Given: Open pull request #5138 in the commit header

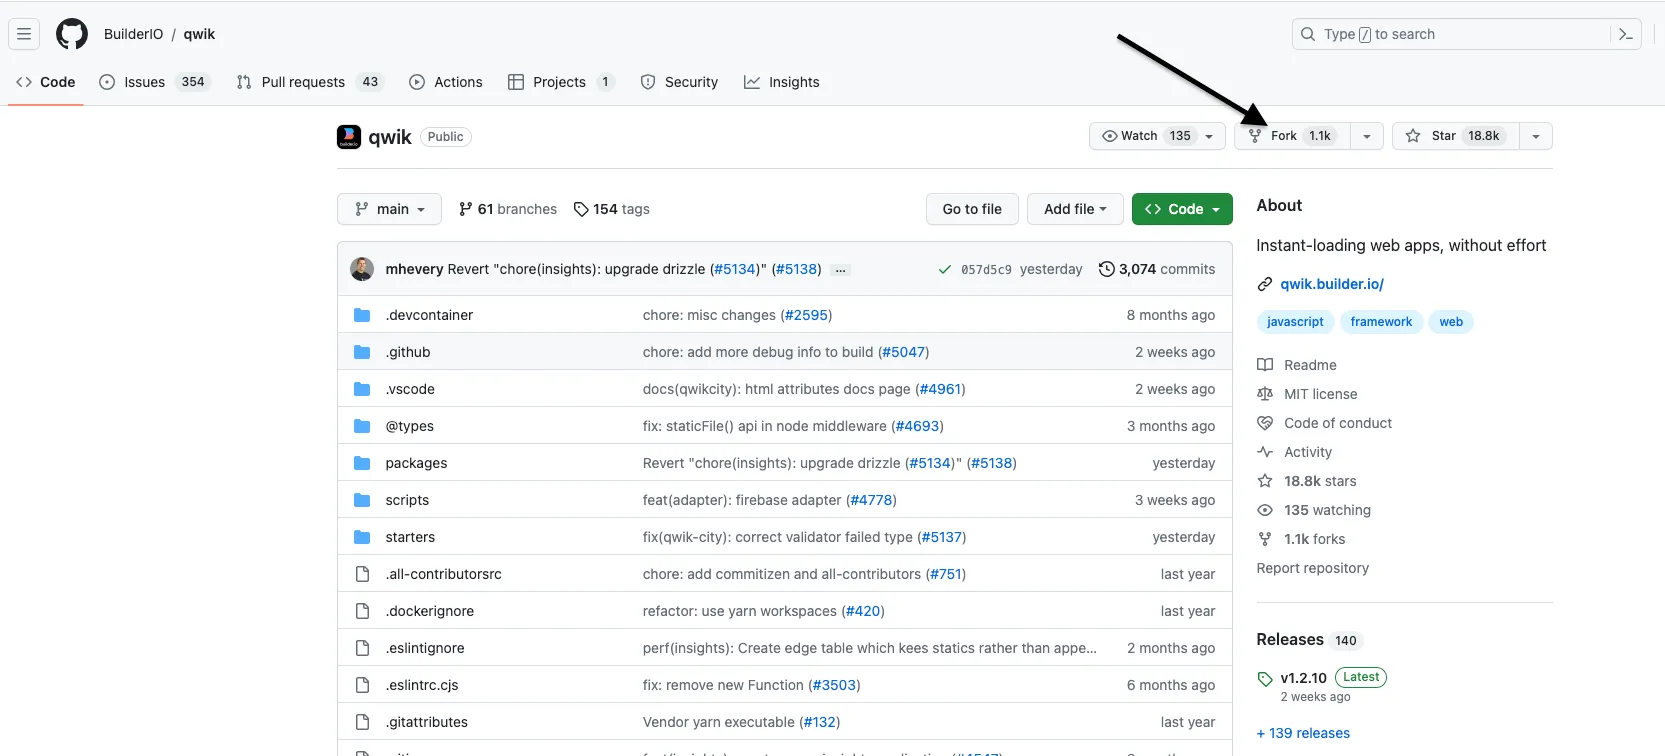Looking at the screenshot, I should [796, 269].
